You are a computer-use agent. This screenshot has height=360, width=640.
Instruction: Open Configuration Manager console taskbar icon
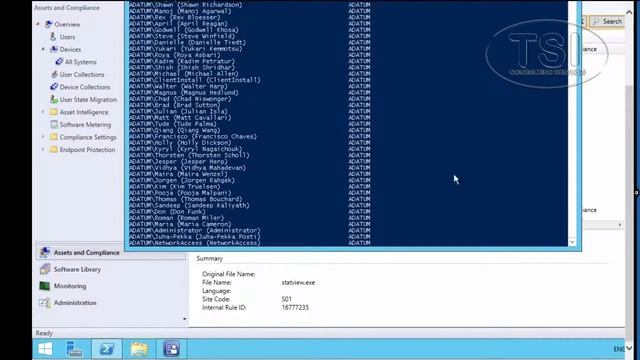click(x=171, y=349)
